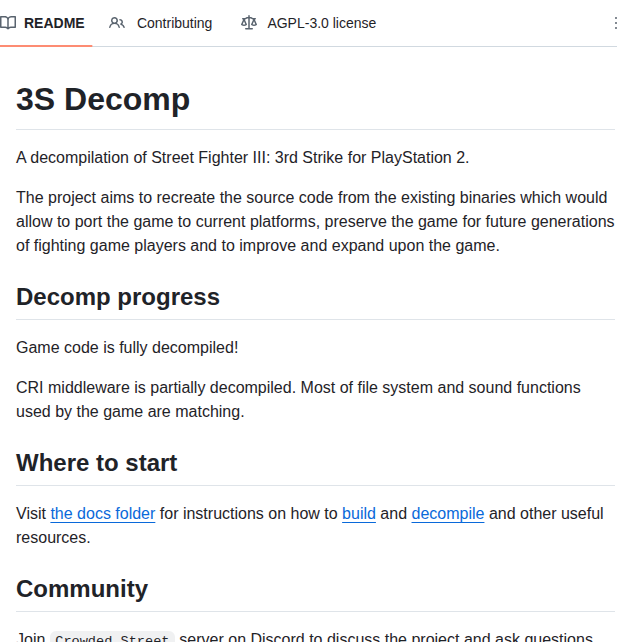The width and height of the screenshot is (617, 642).
Task: Open the AGPL-3.0 license tab
Action: tap(308, 23)
